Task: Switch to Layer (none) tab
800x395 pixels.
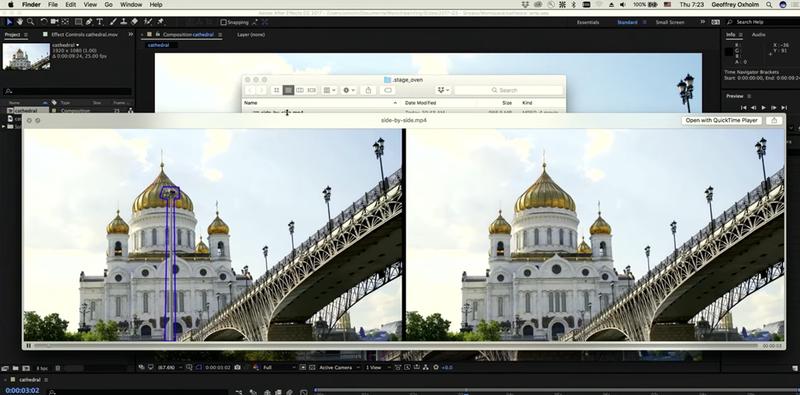Action: 251,35
